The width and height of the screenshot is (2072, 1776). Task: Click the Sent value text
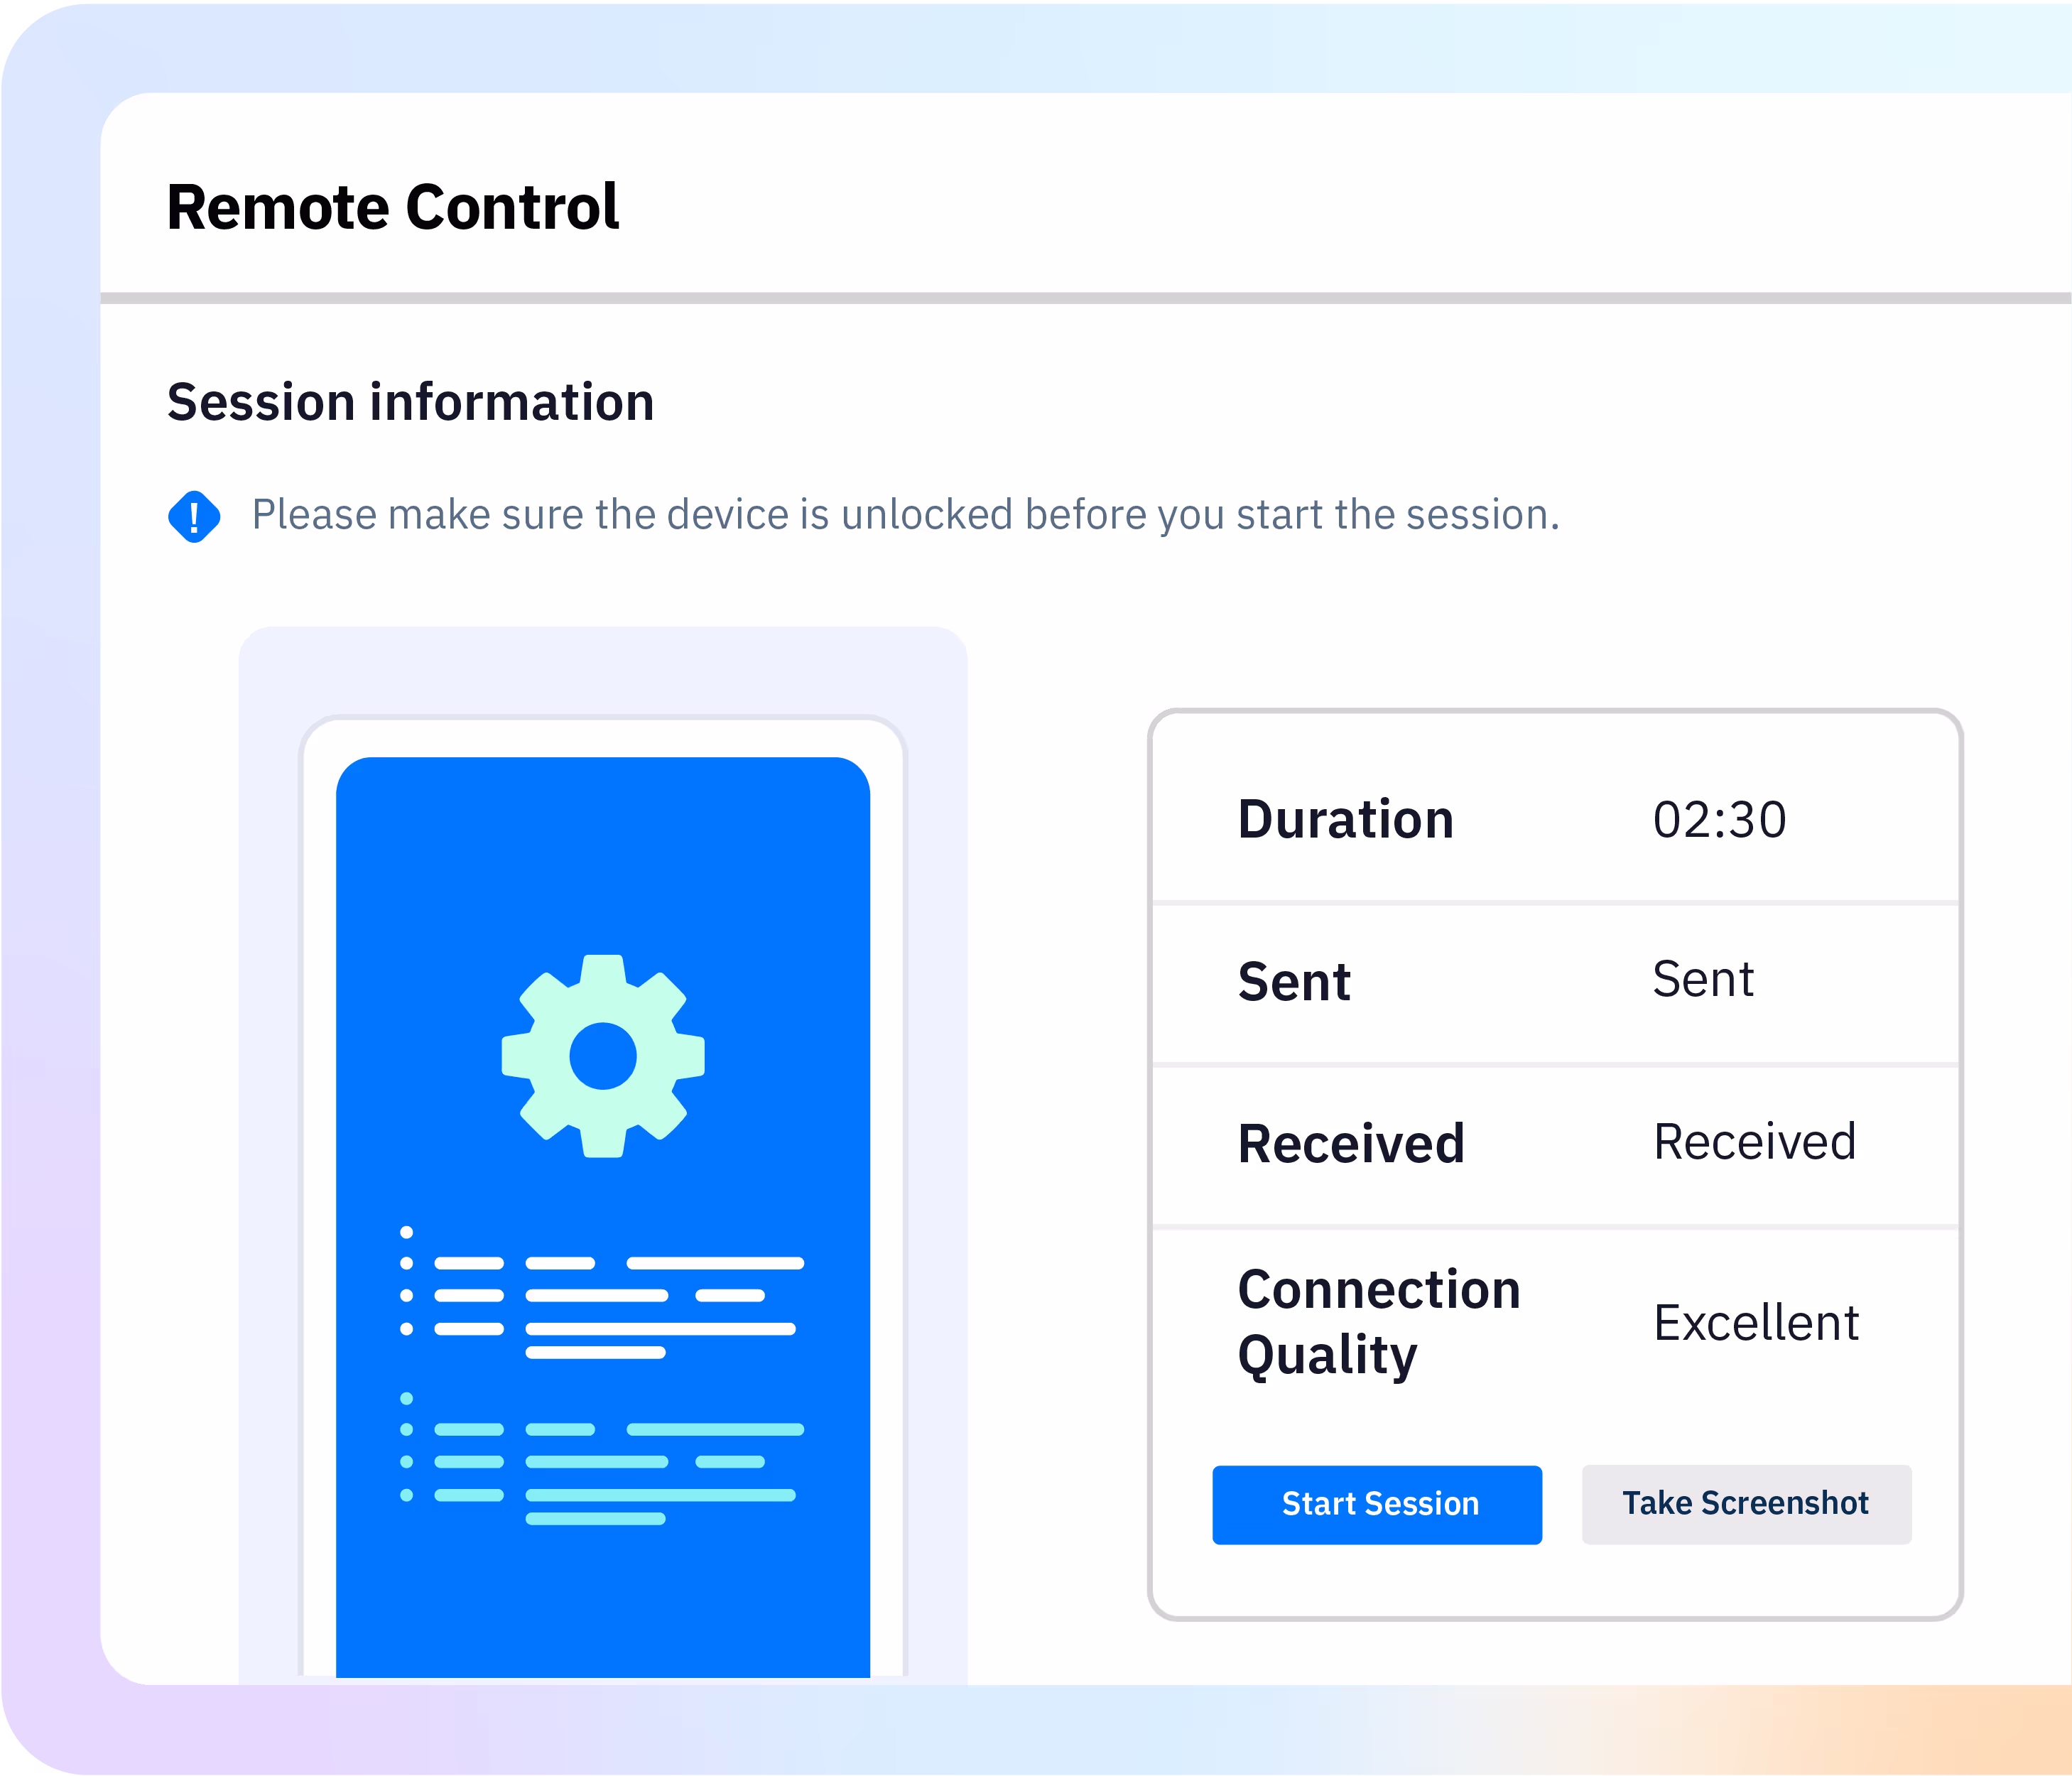[x=1703, y=979]
